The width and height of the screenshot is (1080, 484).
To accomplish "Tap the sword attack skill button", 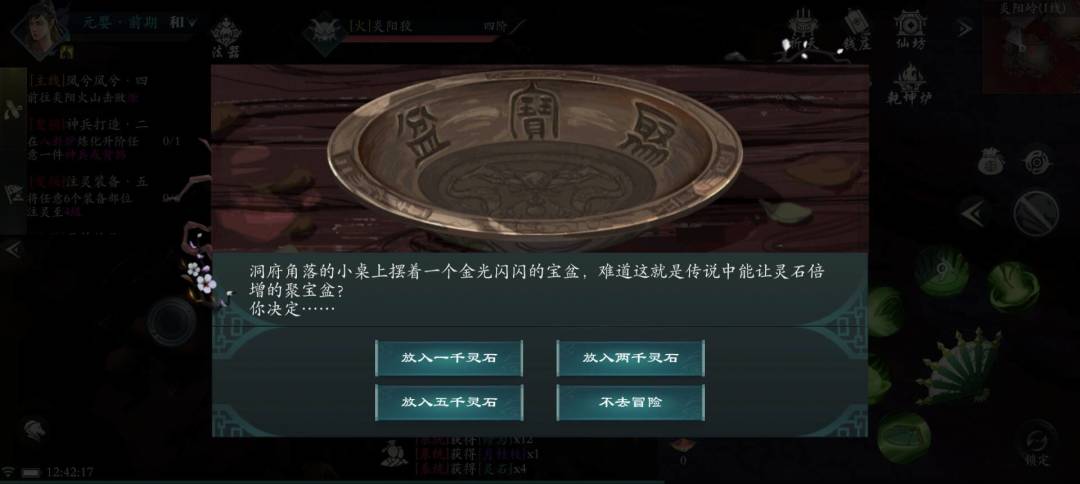I will (1036, 214).
